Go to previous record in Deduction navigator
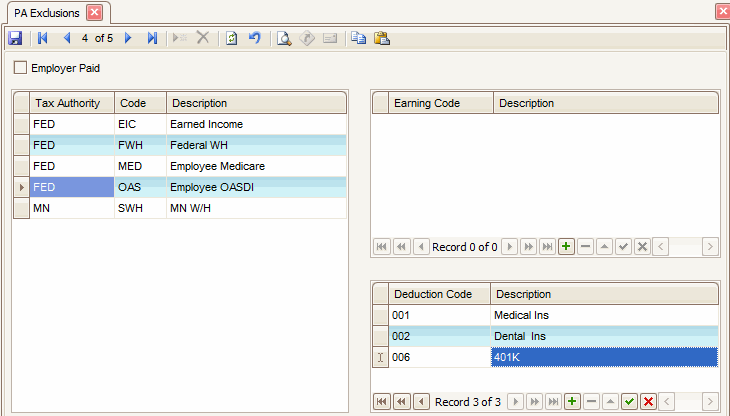 (x=420, y=401)
